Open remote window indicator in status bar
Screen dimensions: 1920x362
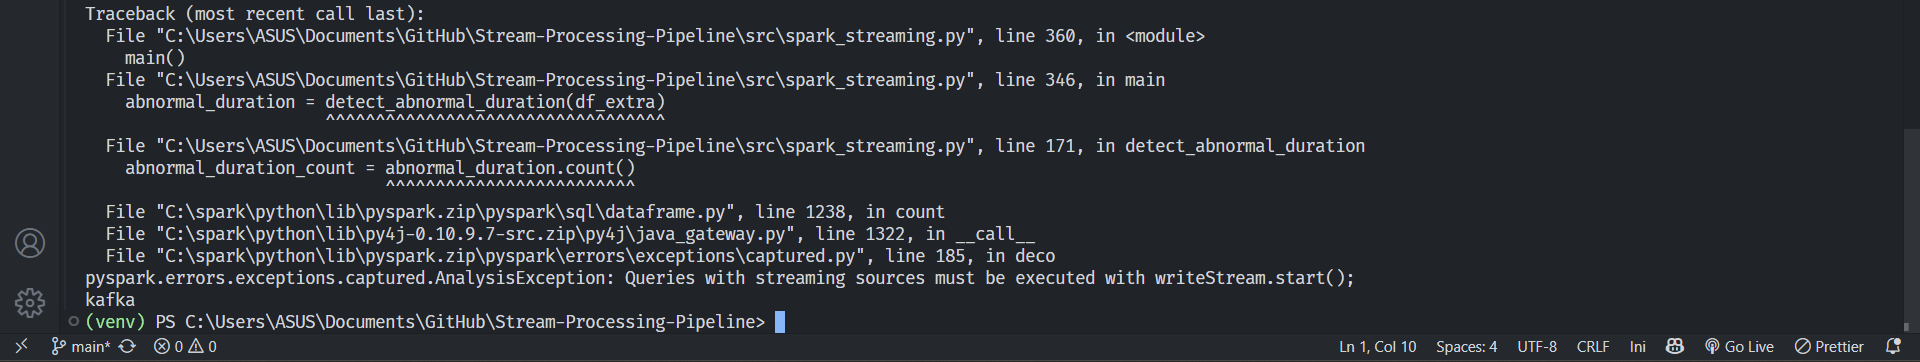click(x=21, y=346)
